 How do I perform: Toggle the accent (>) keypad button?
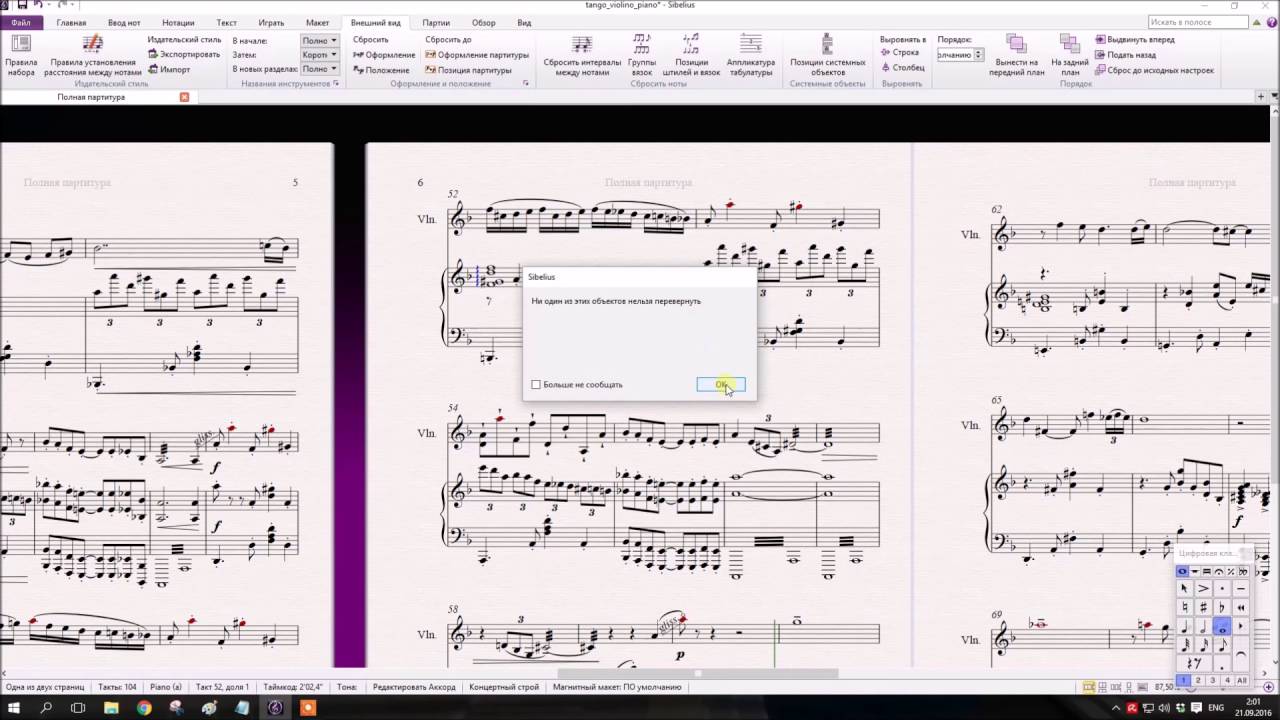click(x=1203, y=589)
